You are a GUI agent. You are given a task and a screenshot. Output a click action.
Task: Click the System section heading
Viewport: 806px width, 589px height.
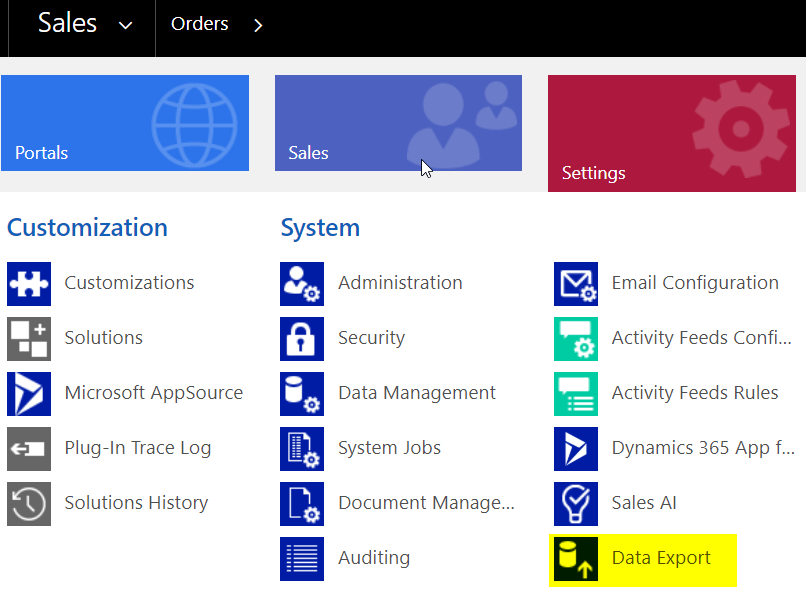pyautogui.click(x=320, y=228)
